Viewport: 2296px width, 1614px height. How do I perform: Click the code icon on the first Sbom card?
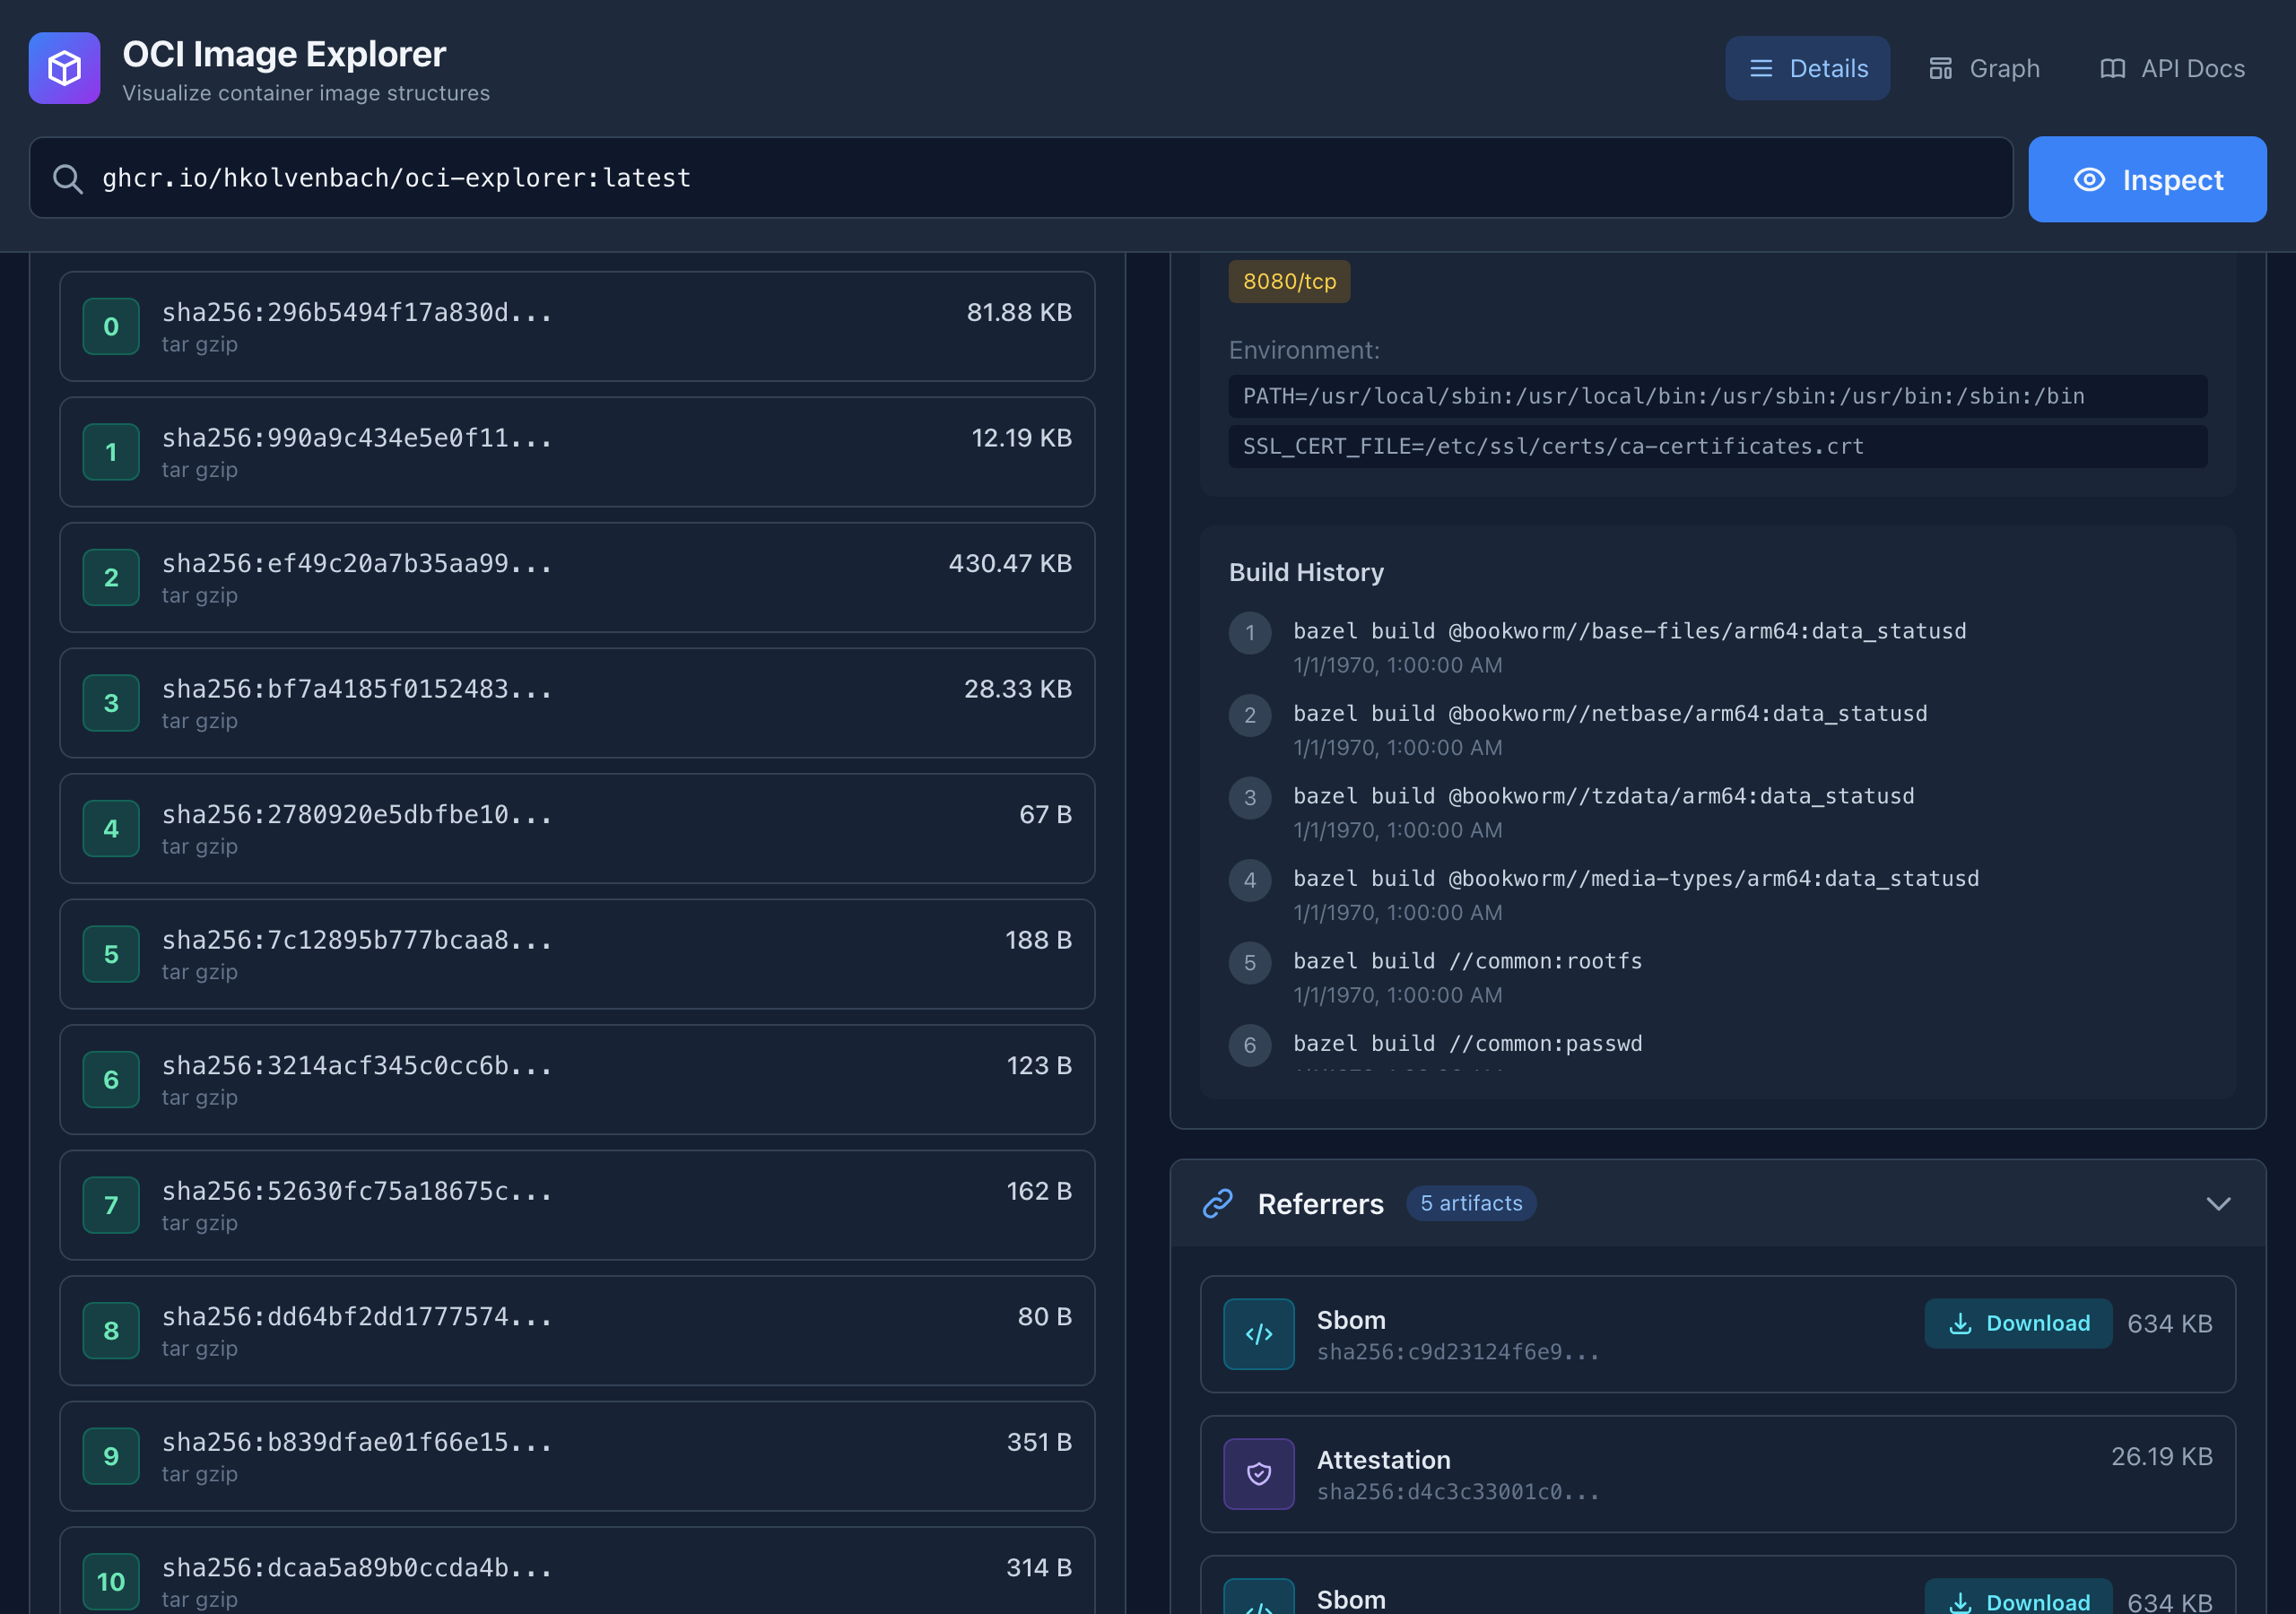[1258, 1334]
